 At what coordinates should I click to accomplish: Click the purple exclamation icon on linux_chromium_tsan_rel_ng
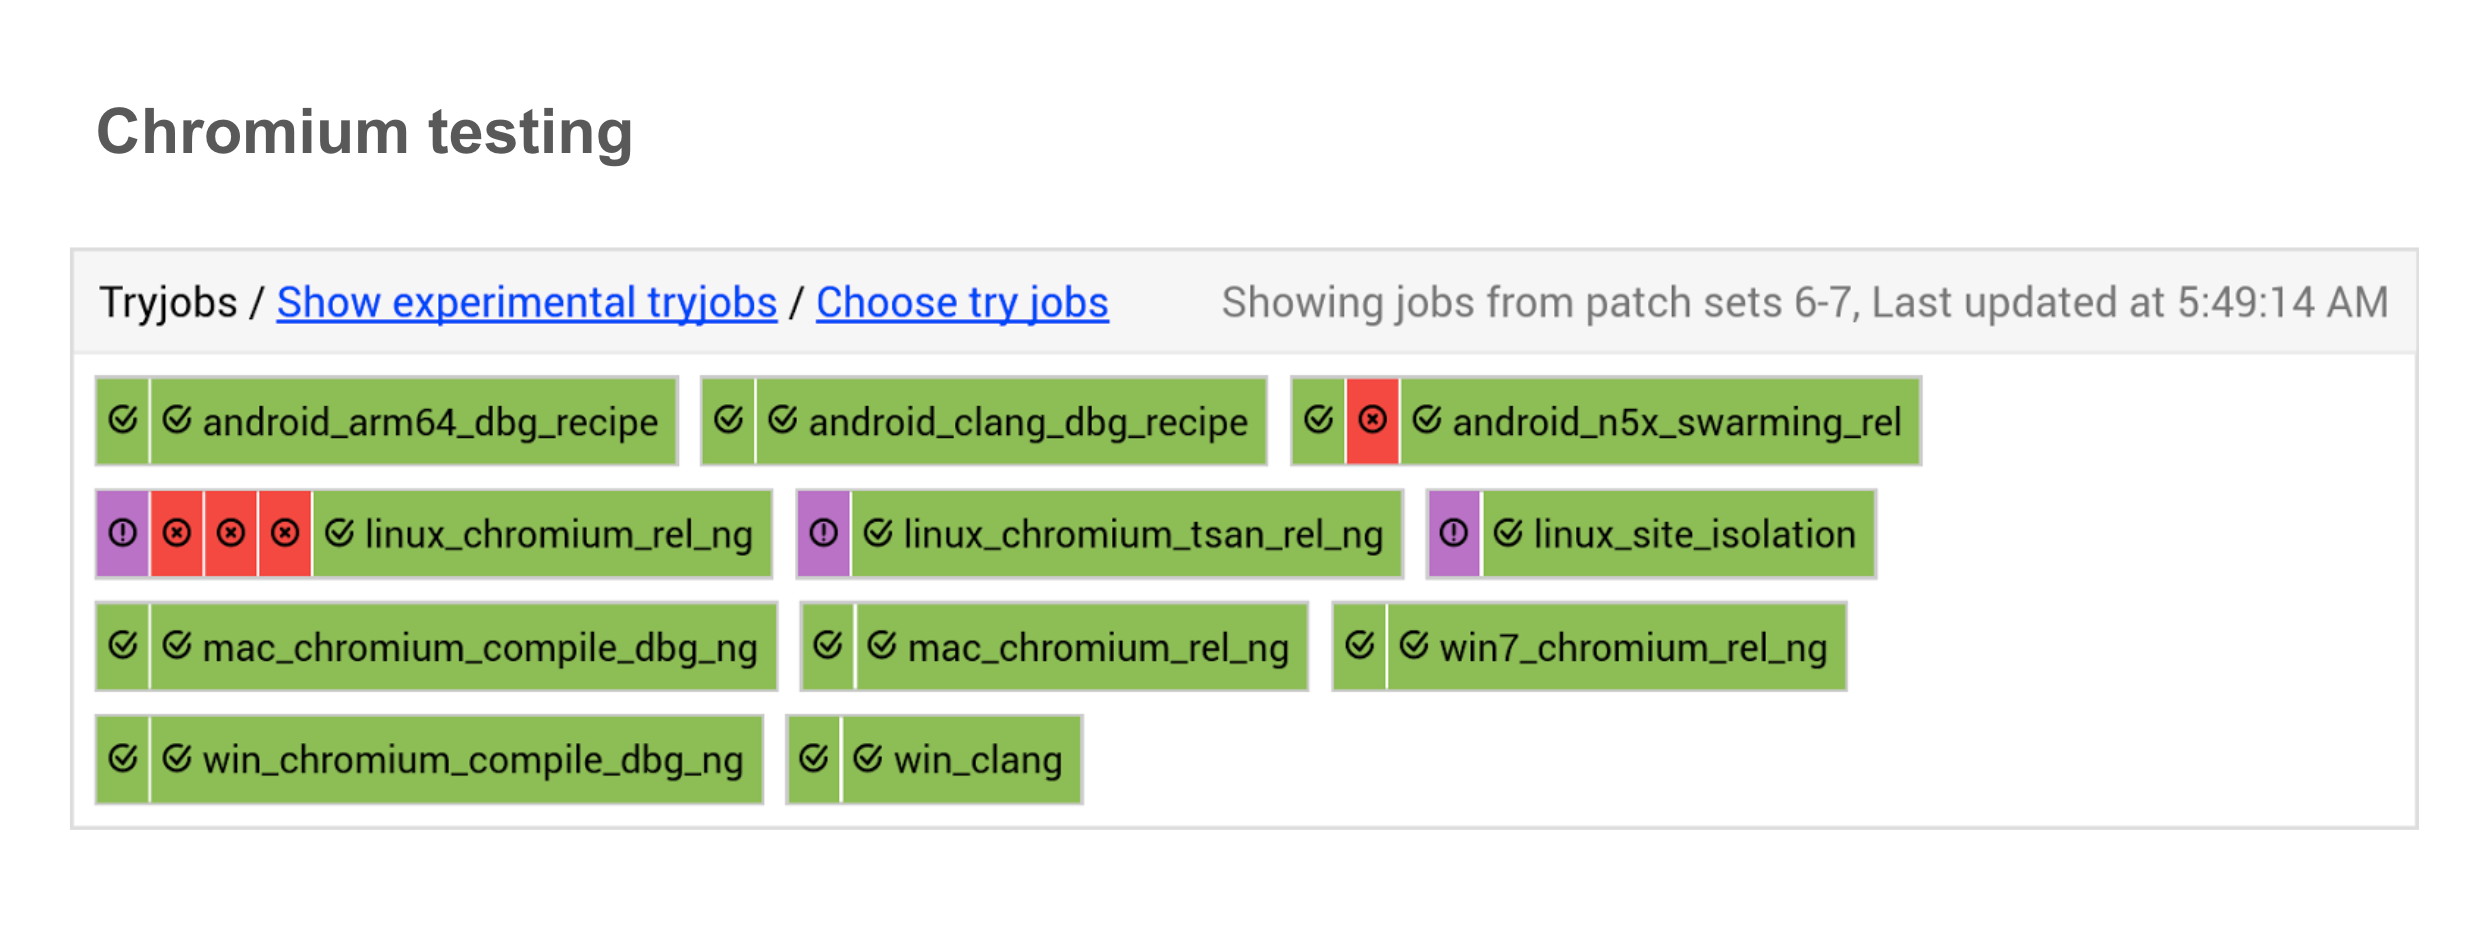824,533
